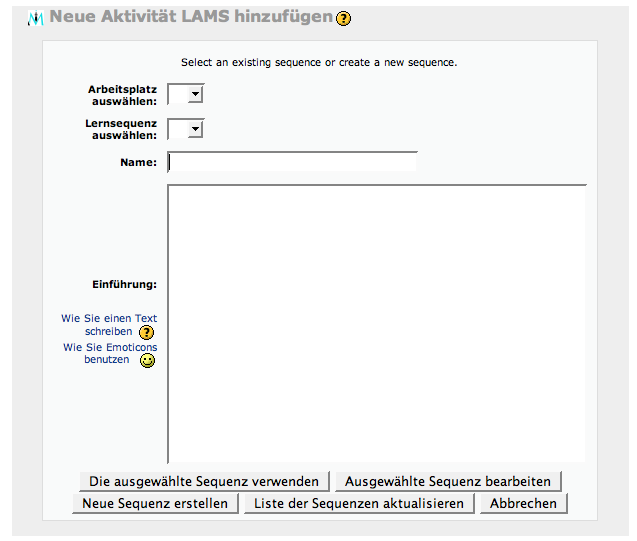Open the Lernsequenz auswählen dropdown
Screen dimensions: 637x541
(x=186, y=129)
